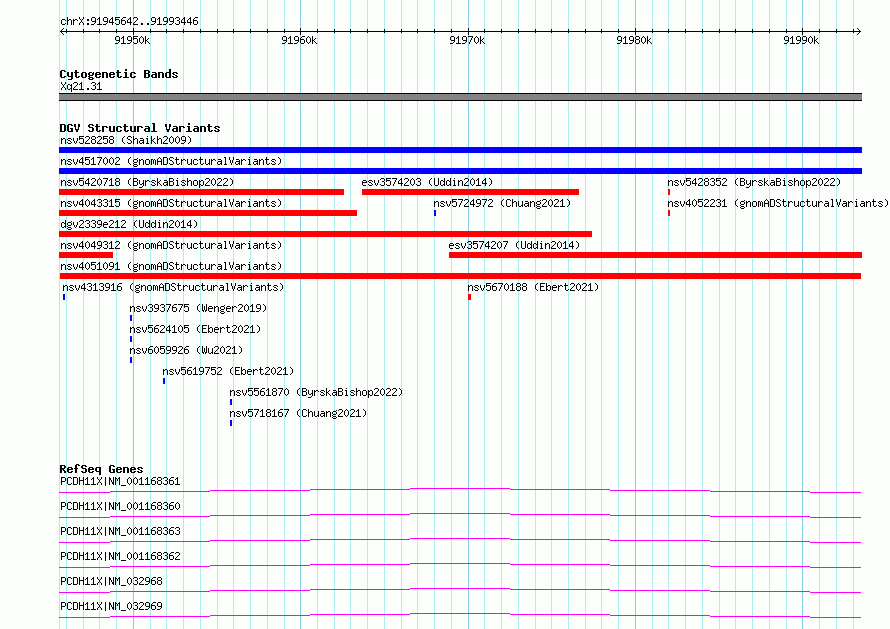
Task: Open dgv2339e212 (Uddin2014) variant label
Action: 129,224
